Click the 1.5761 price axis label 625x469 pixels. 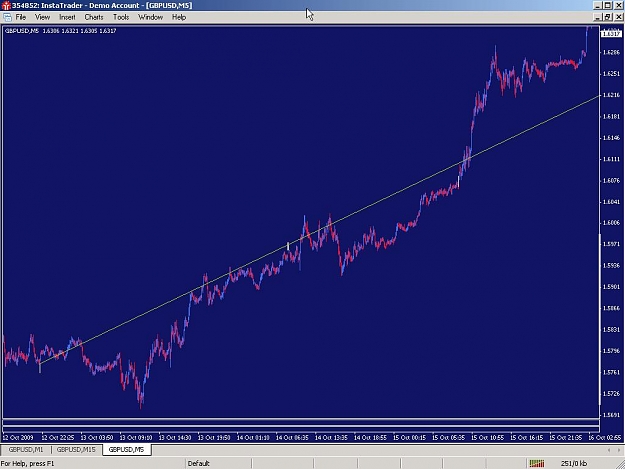pyautogui.click(x=611, y=372)
